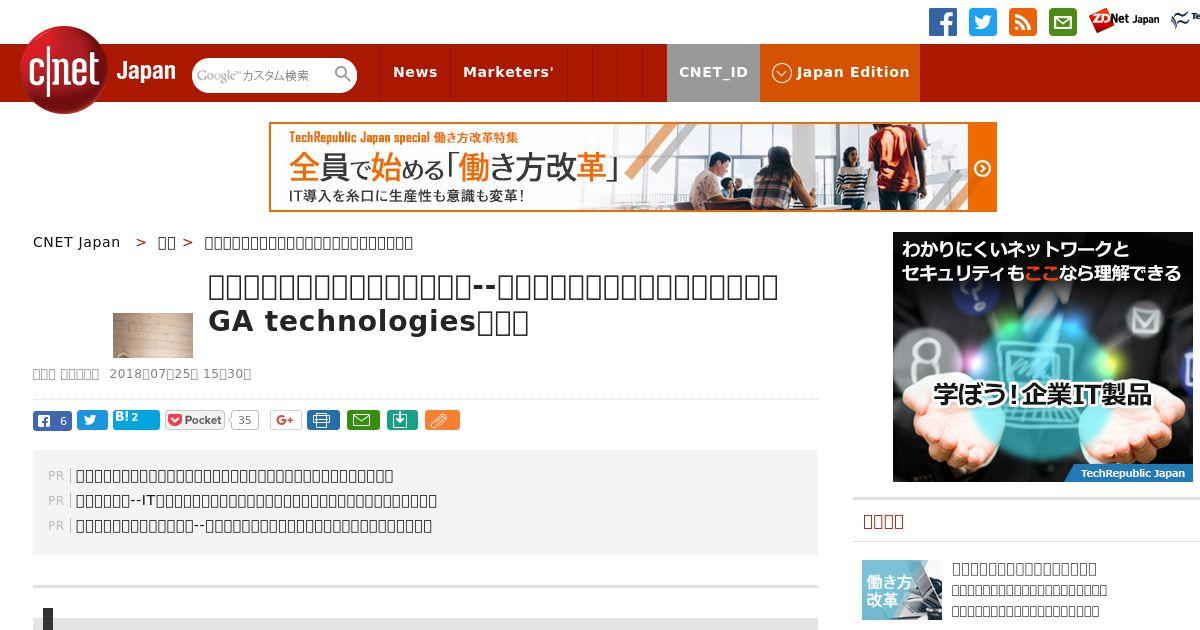The width and height of the screenshot is (1200, 630).
Task: Click the magnifier search icon
Action: tap(343, 74)
